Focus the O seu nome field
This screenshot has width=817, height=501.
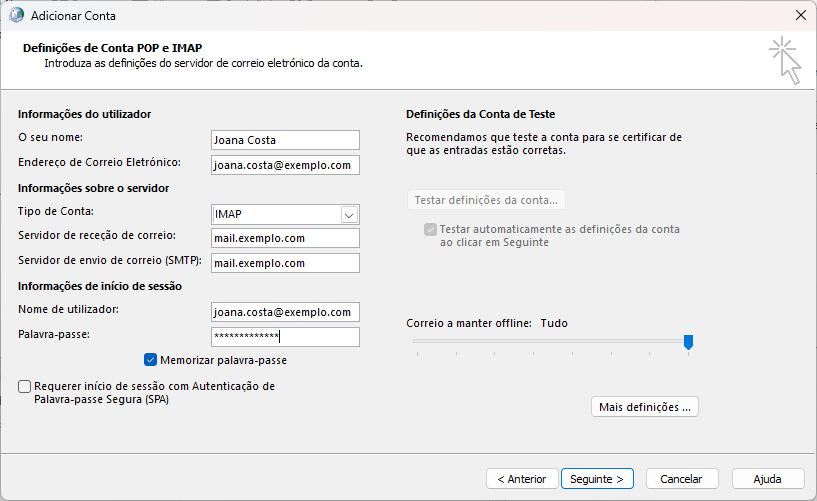point(285,140)
